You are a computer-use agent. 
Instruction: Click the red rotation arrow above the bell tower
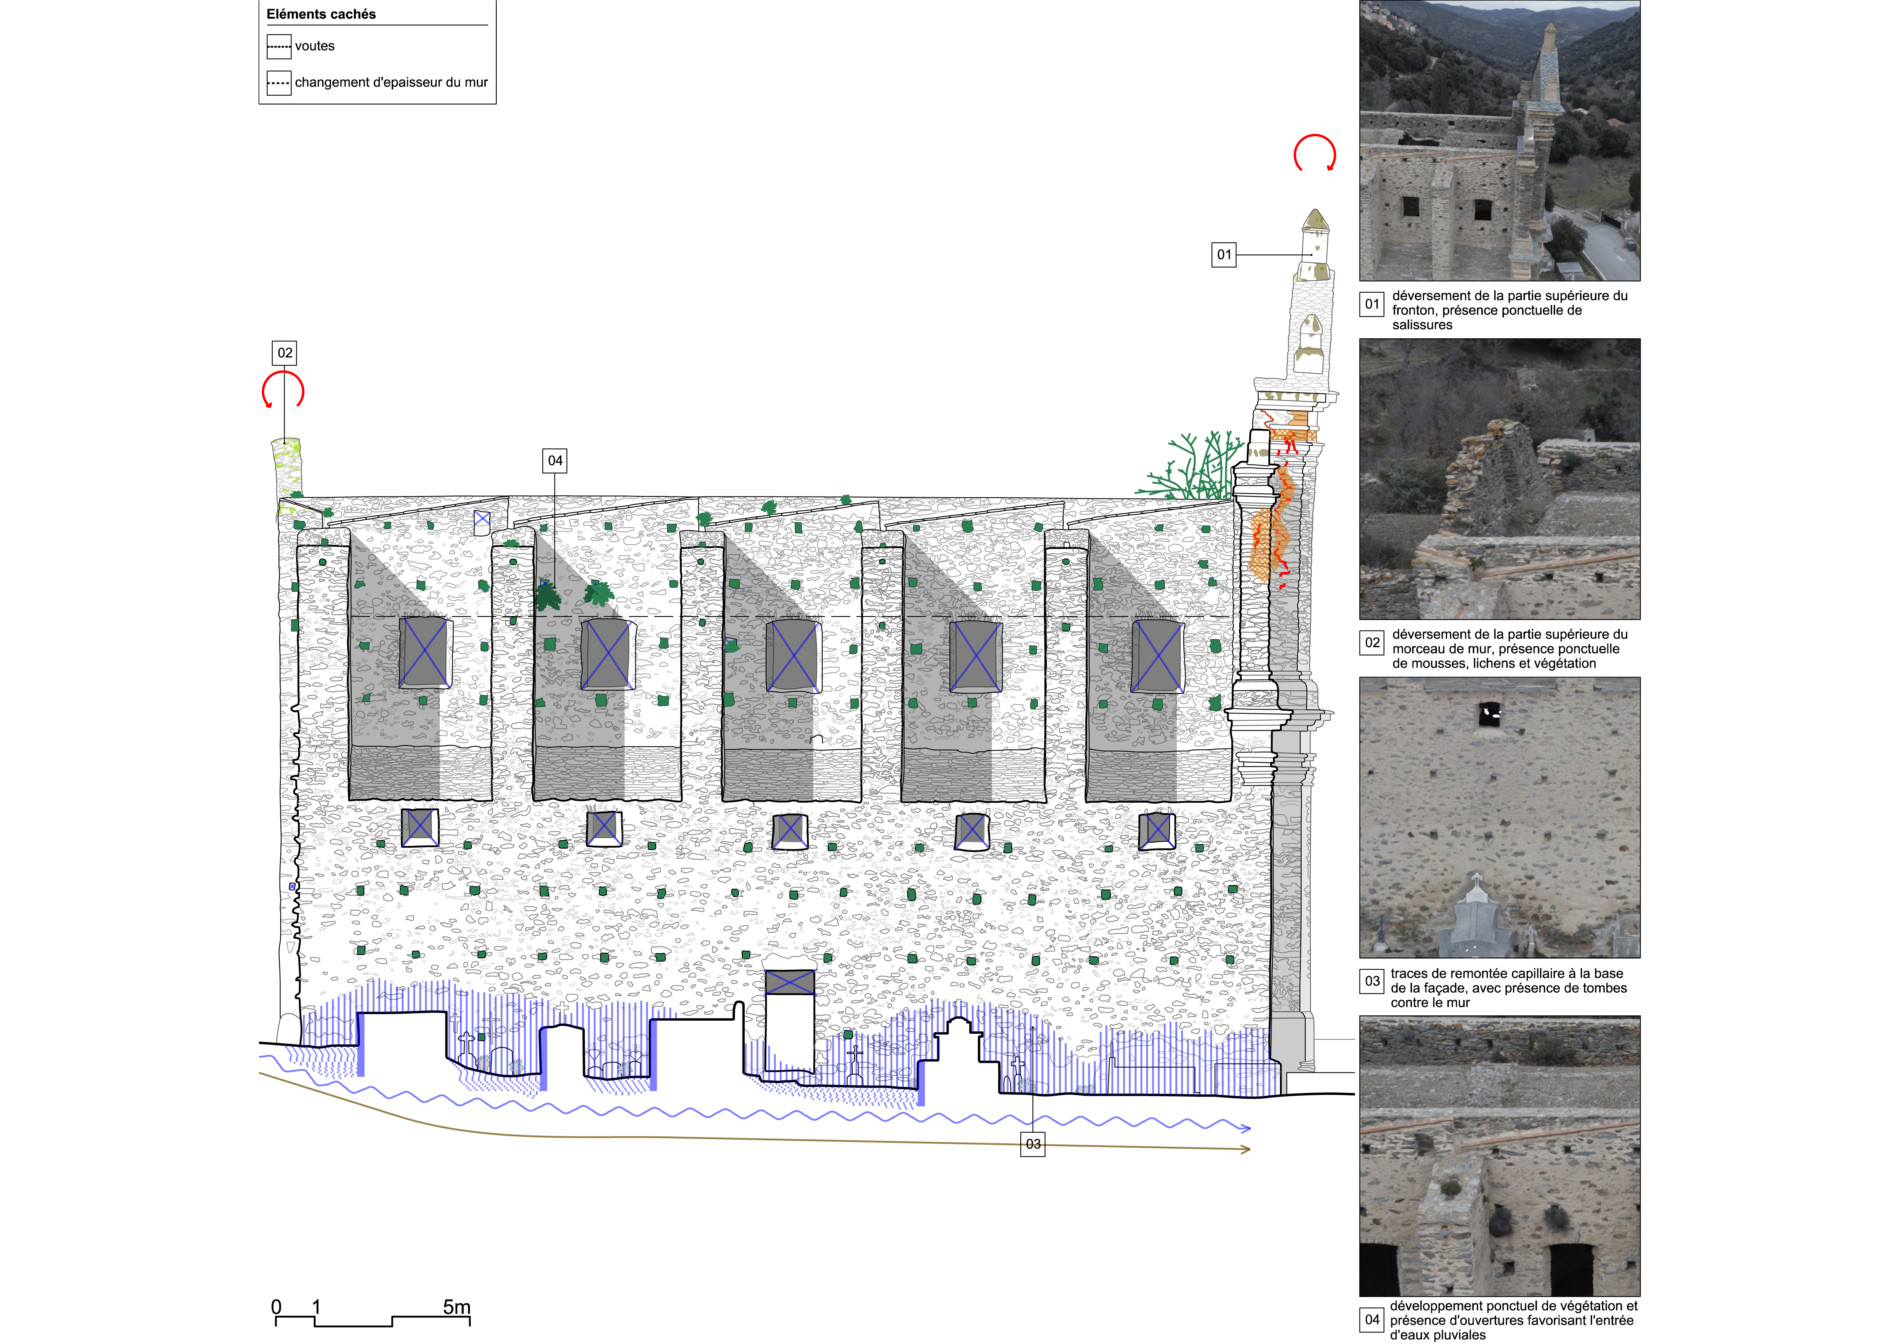tap(1314, 153)
